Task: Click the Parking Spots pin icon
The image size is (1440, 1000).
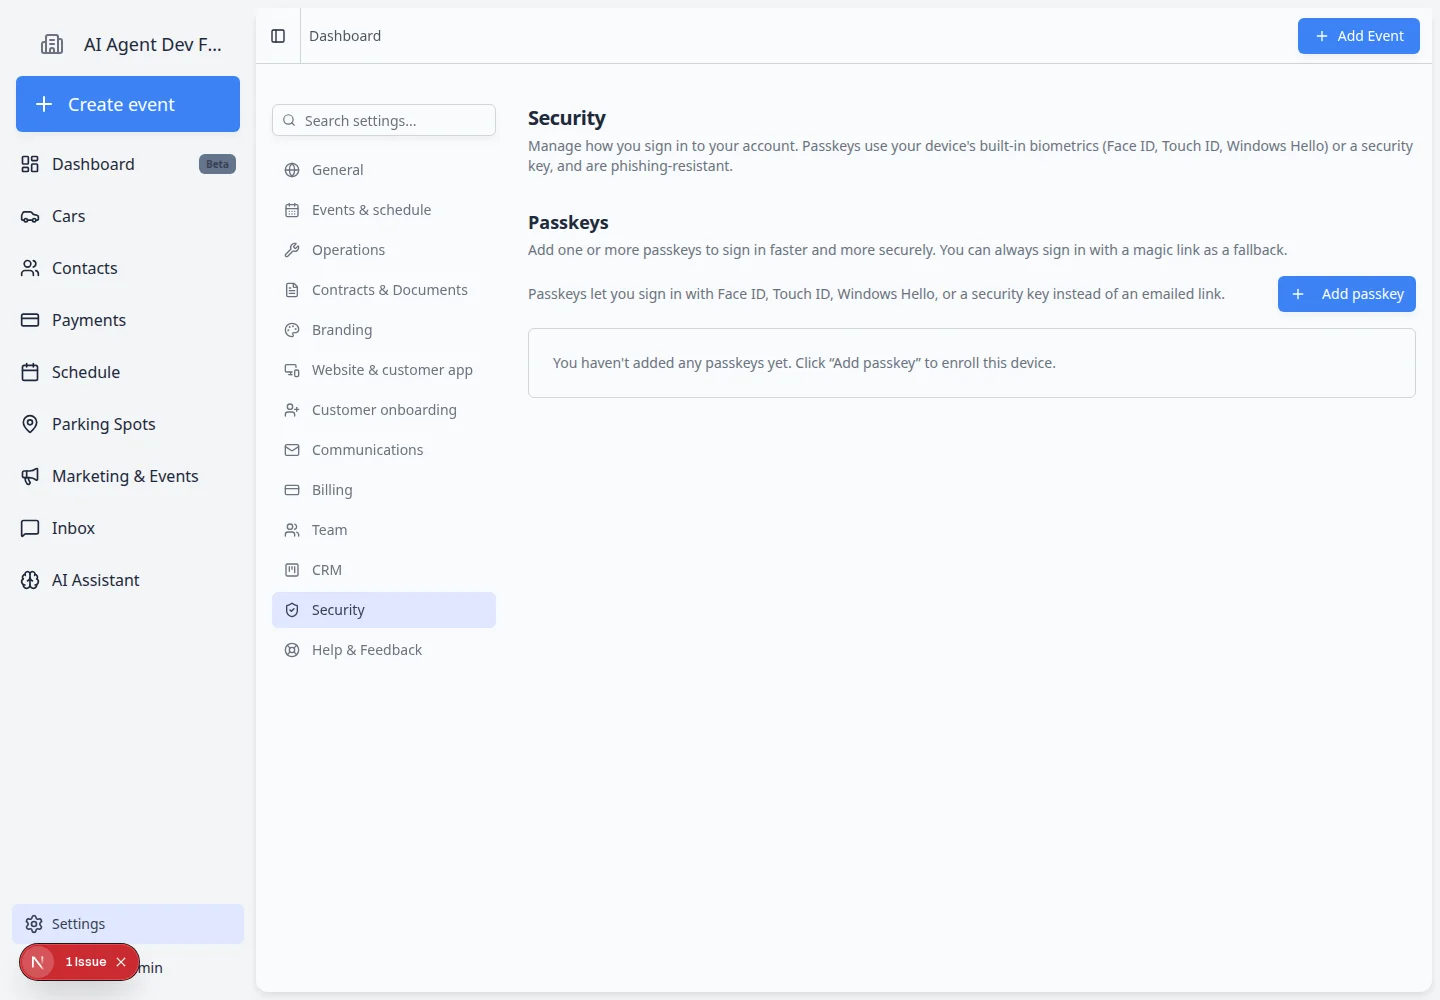Action: pos(30,424)
